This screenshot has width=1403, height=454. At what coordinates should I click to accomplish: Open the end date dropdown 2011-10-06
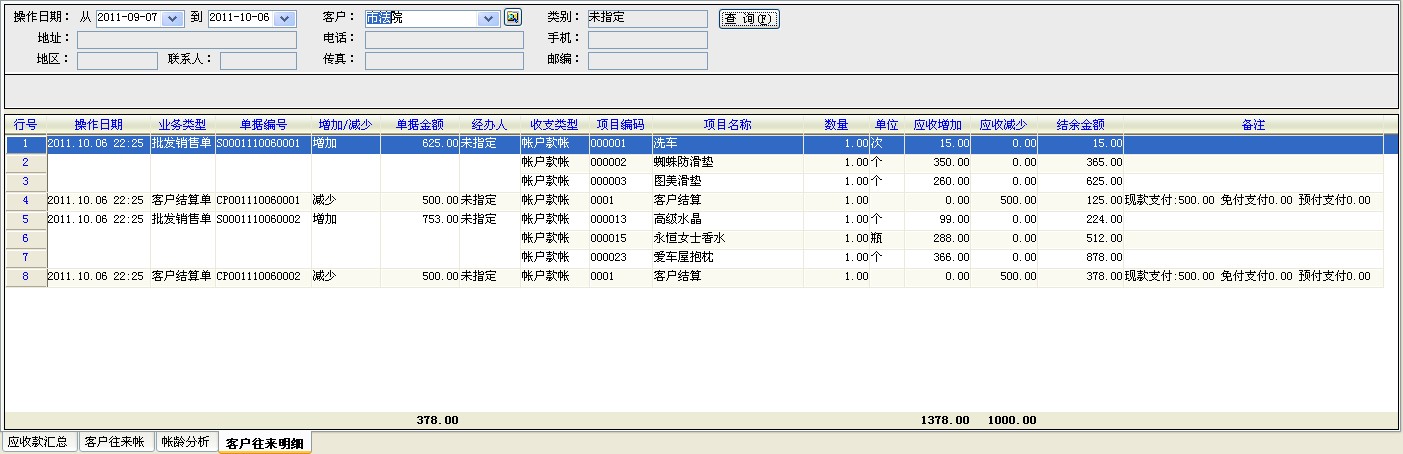pos(285,19)
